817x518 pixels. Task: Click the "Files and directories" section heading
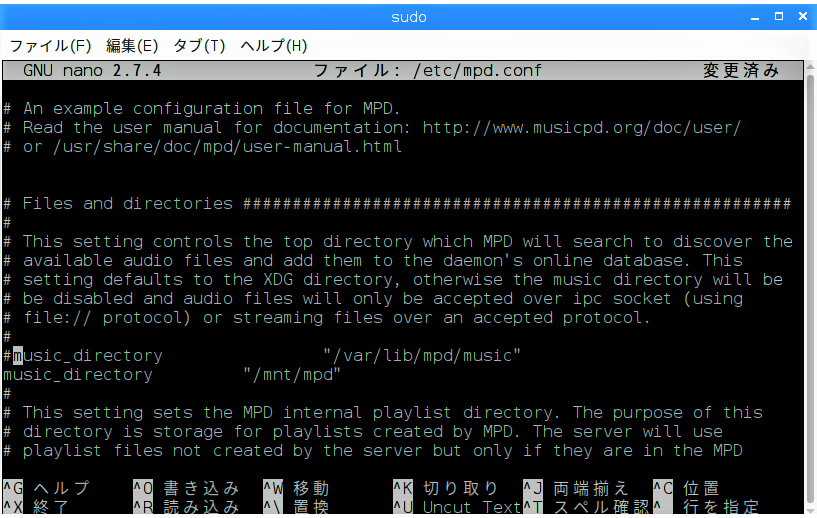tap(128, 203)
